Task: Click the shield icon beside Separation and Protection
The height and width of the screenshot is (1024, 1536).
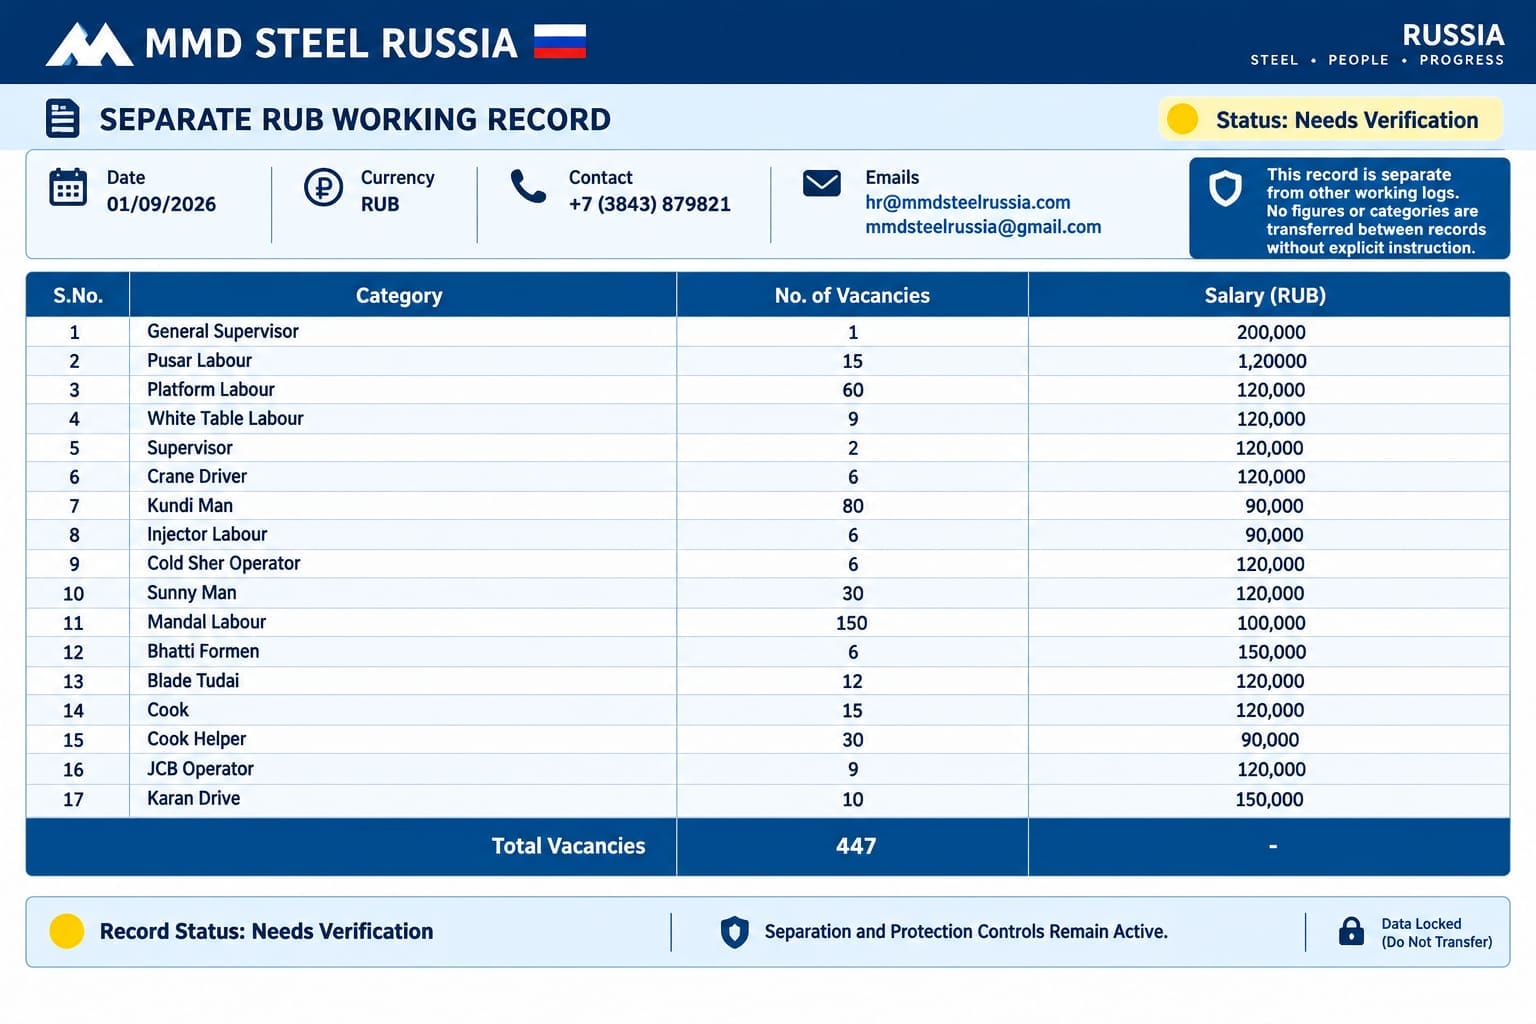Action: point(735,932)
